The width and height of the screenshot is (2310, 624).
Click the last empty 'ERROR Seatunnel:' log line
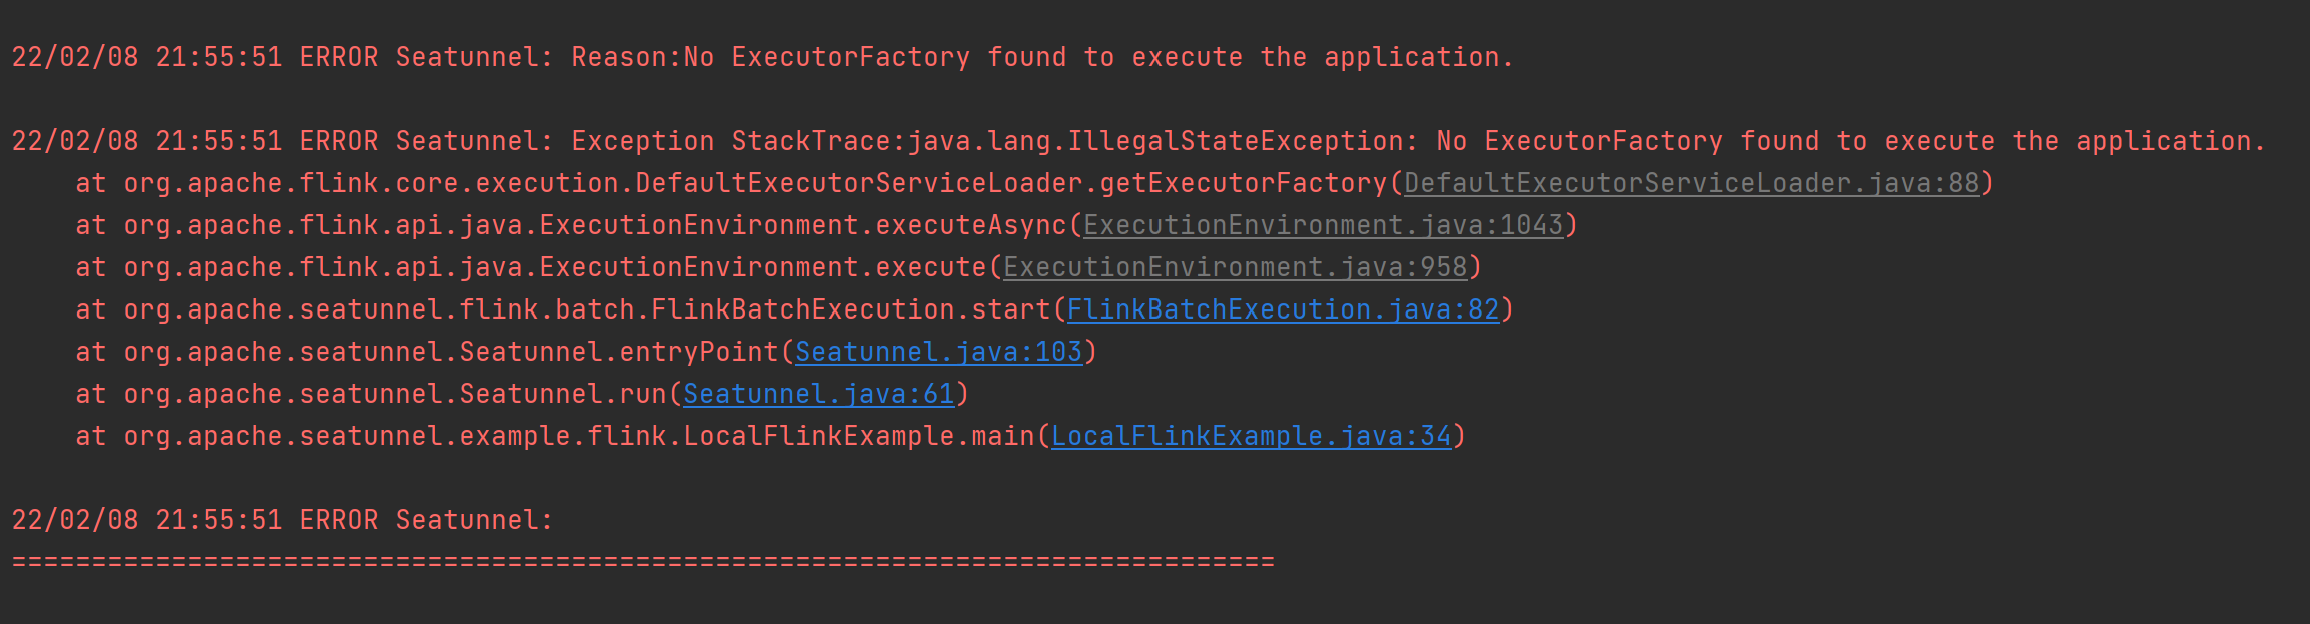point(283,520)
